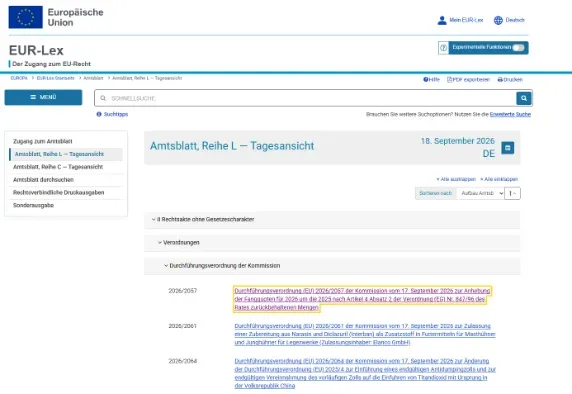The height and width of the screenshot is (394, 572).
Task: Click the Hilfe help link
Action: (x=431, y=80)
